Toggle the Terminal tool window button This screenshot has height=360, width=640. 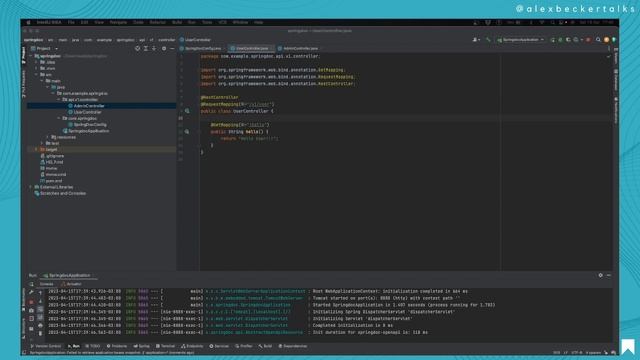[165, 346]
